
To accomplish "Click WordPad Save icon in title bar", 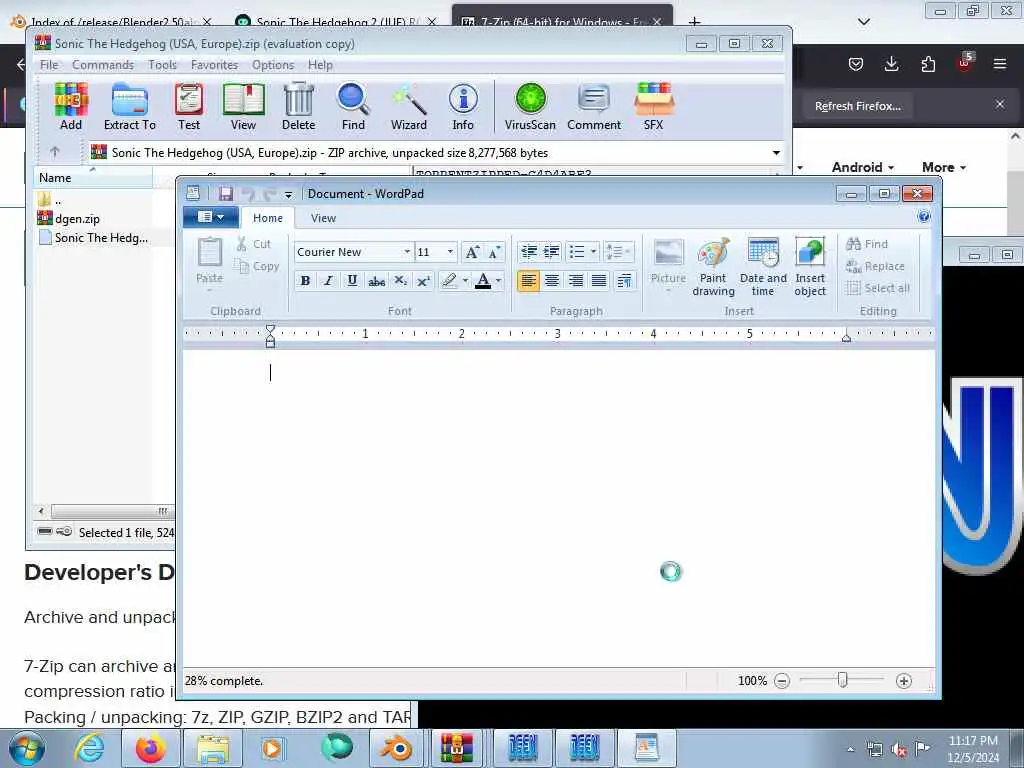I will pos(226,193).
